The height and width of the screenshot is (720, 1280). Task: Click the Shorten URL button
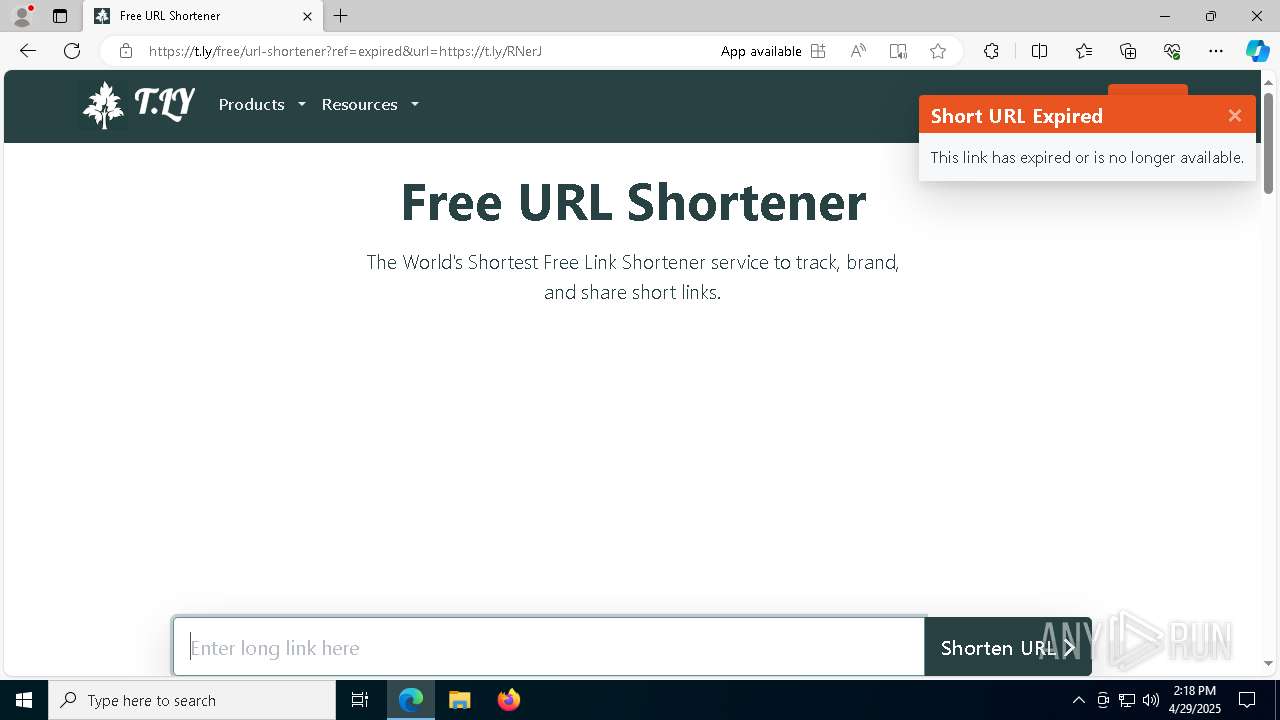click(1008, 647)
